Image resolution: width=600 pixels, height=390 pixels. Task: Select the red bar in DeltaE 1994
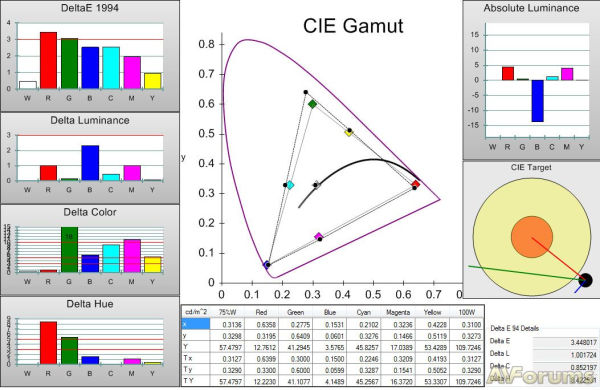tap(48, 60)
